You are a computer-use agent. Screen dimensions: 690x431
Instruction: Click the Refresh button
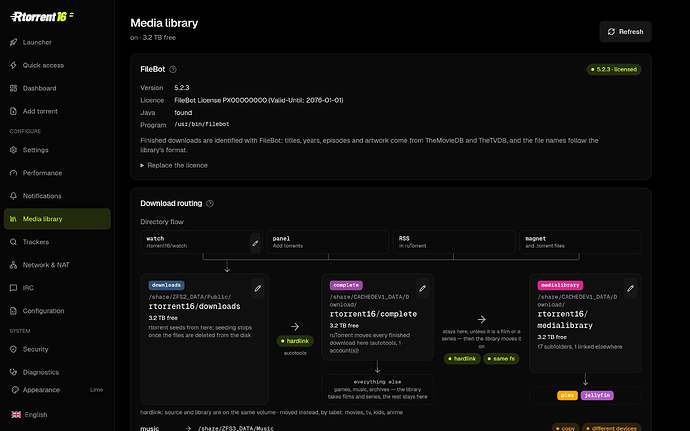[x=625, y=32]
